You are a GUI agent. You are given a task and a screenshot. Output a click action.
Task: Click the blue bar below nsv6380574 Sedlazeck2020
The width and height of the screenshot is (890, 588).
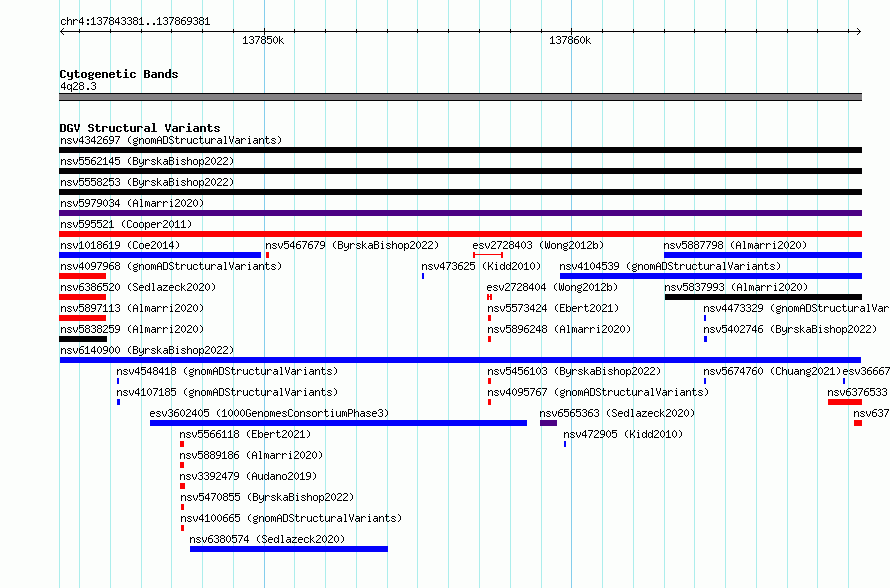289,549
